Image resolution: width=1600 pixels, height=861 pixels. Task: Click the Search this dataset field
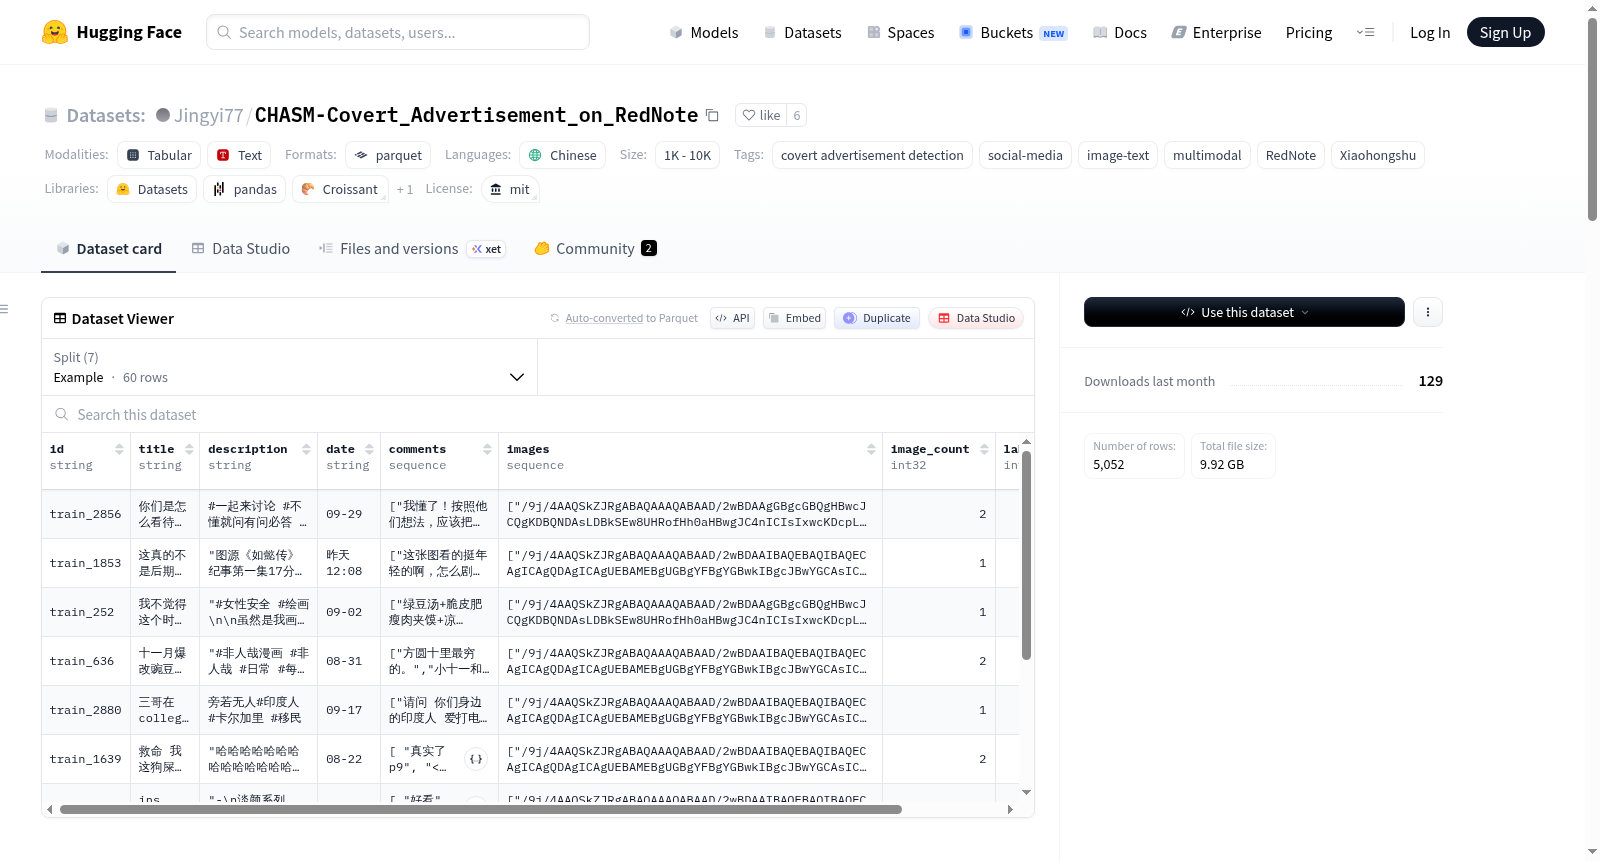click(538, 414)
